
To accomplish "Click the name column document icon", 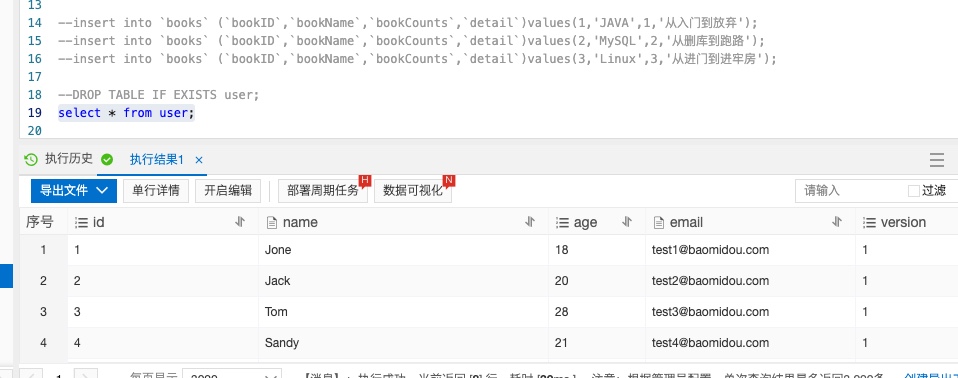I will tap(272, 223).
